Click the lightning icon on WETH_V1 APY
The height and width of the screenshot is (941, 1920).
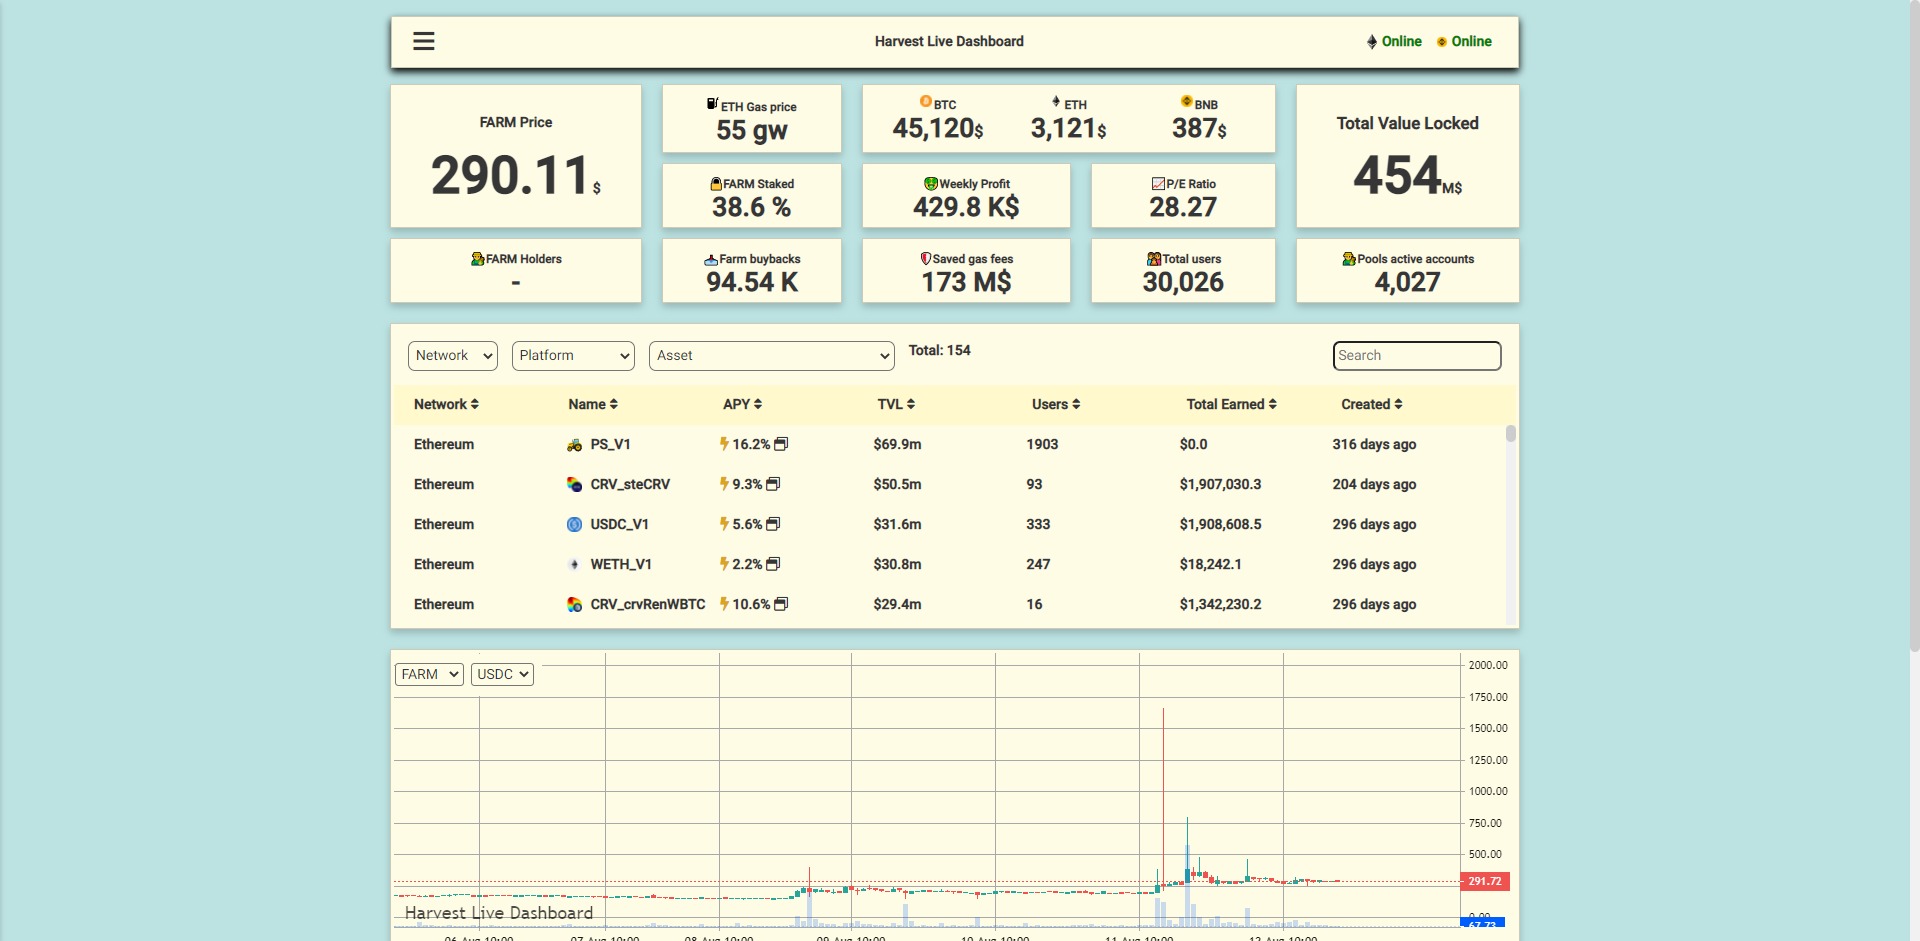pos(724,564)
